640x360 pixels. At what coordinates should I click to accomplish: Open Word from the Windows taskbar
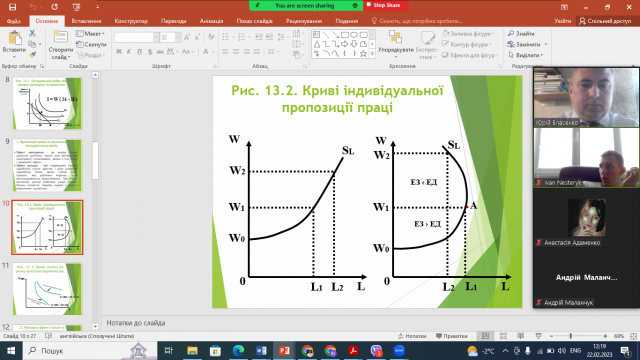point(261,351)
